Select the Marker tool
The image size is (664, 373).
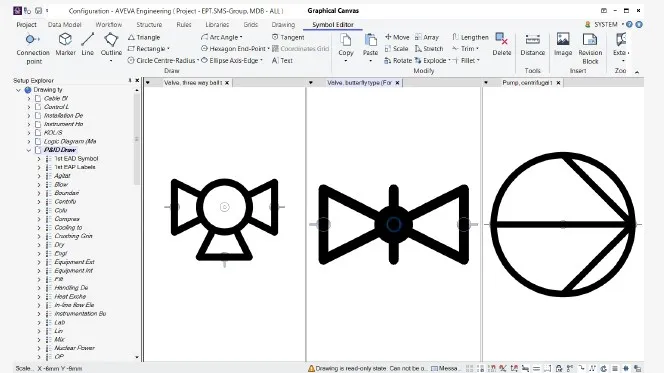65,44
